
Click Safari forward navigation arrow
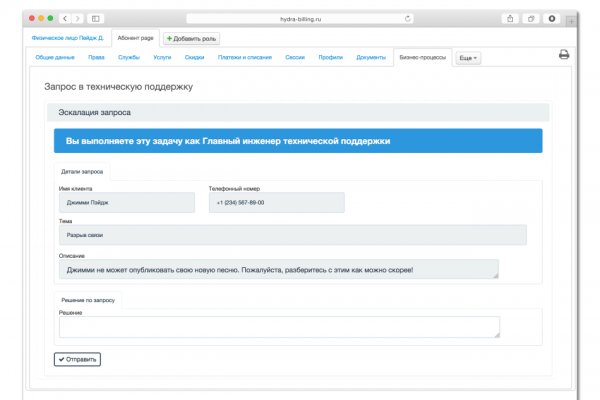coord(77,18)
